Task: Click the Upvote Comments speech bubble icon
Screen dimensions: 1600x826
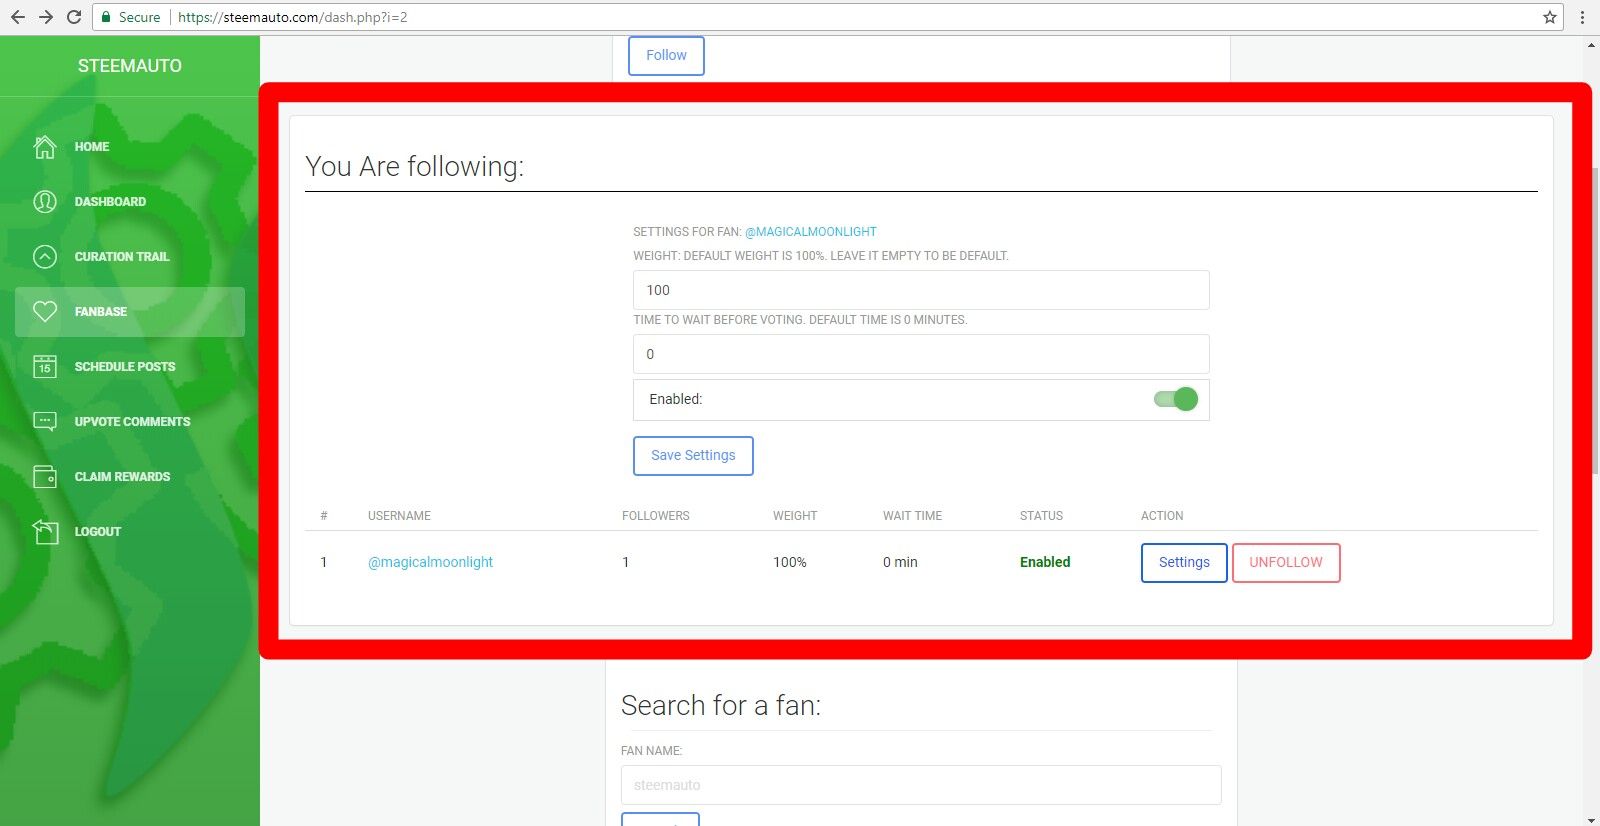Action: click(45, 422)
